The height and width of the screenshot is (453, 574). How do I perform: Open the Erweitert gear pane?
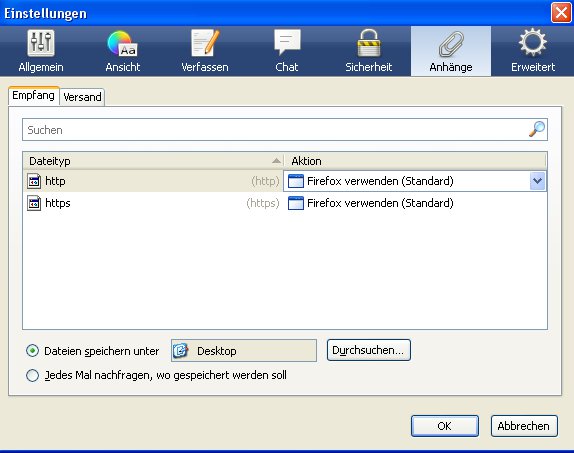point(533,51)
